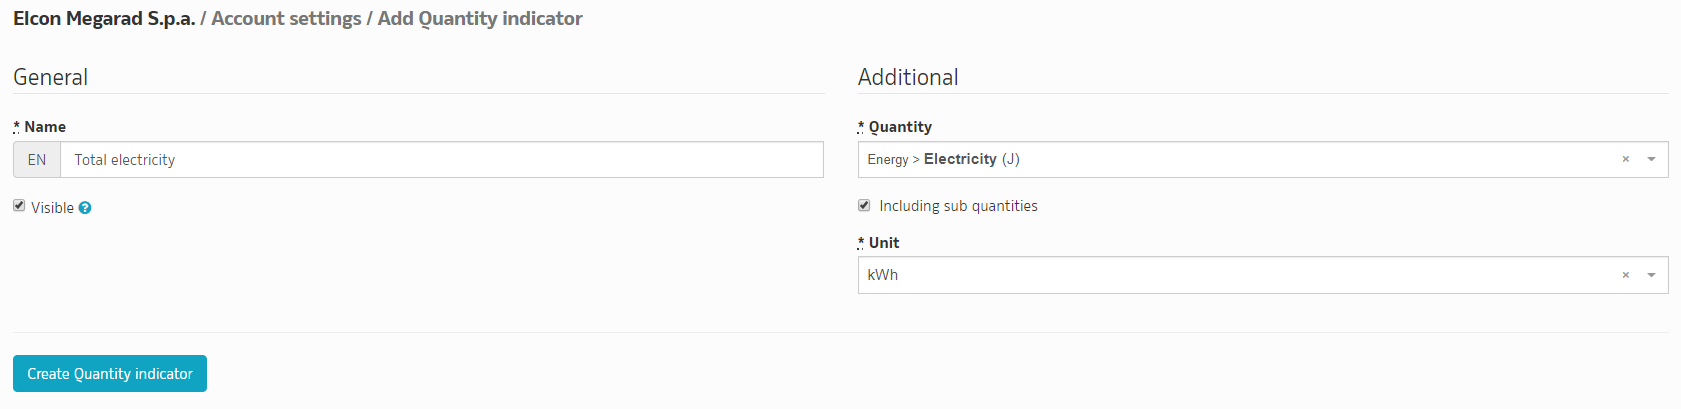Click Create Quantity indicator button
The height and width of the screenshot is (409, 1681).
(x=110, y=374)
